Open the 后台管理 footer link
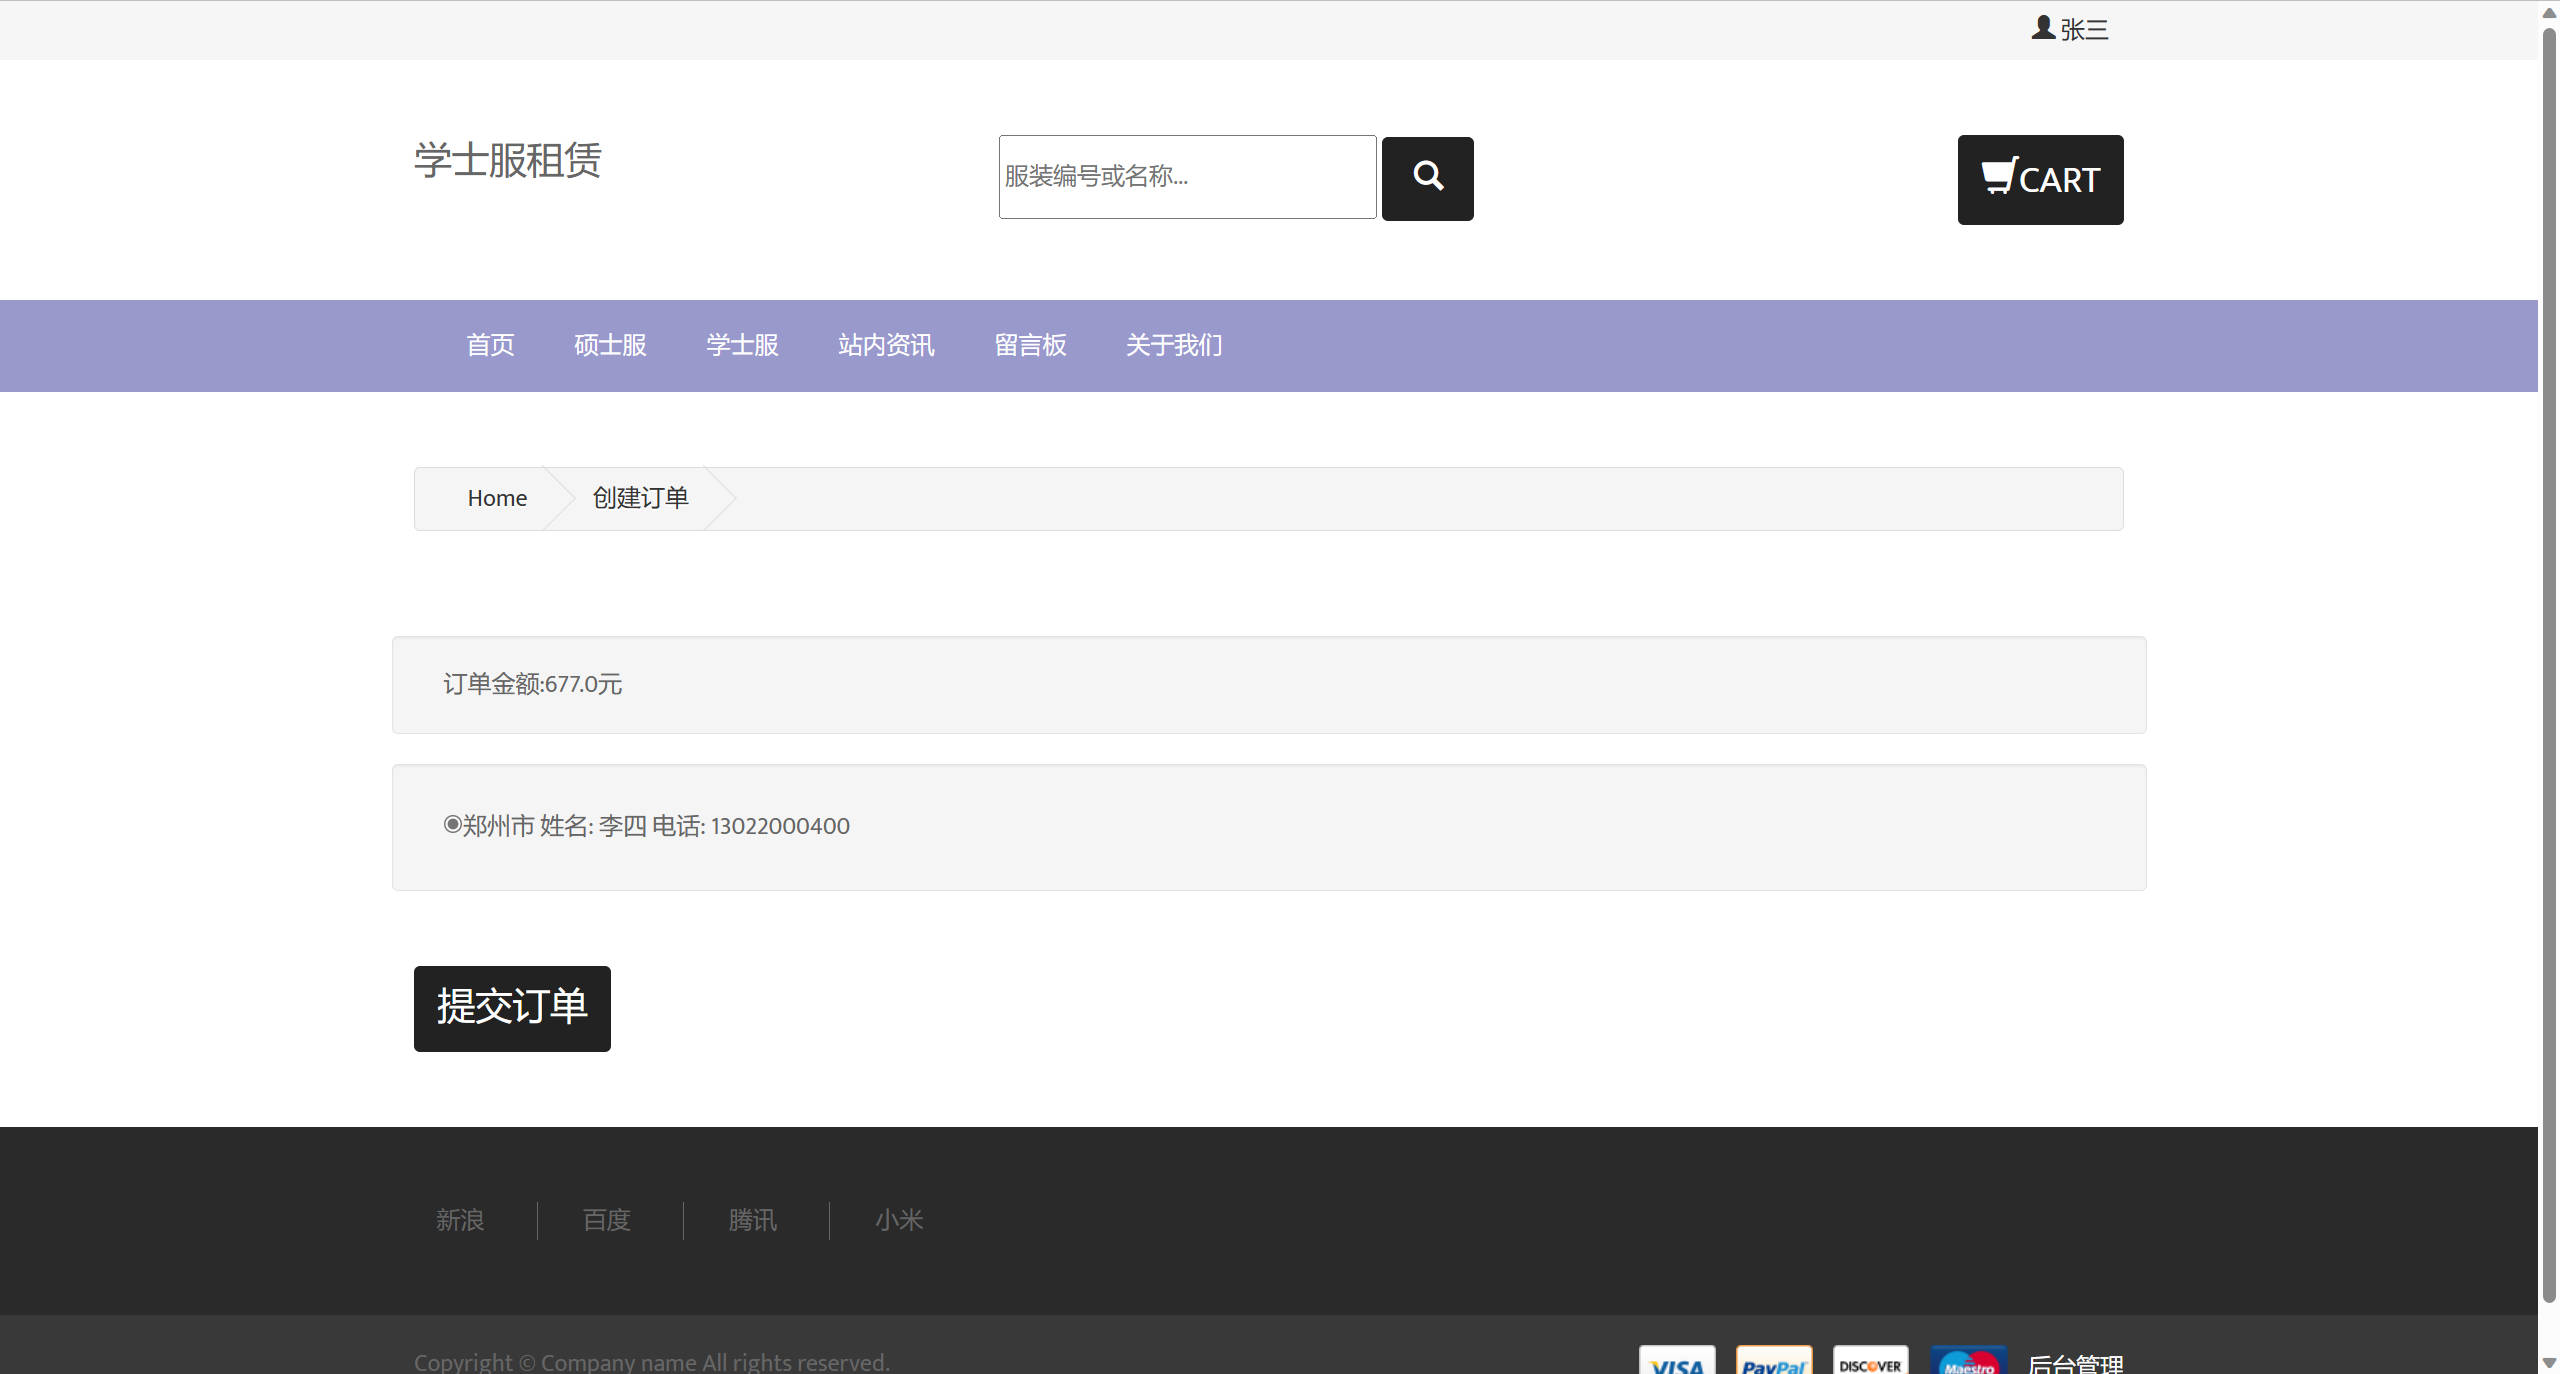 pos(2075,1364)
